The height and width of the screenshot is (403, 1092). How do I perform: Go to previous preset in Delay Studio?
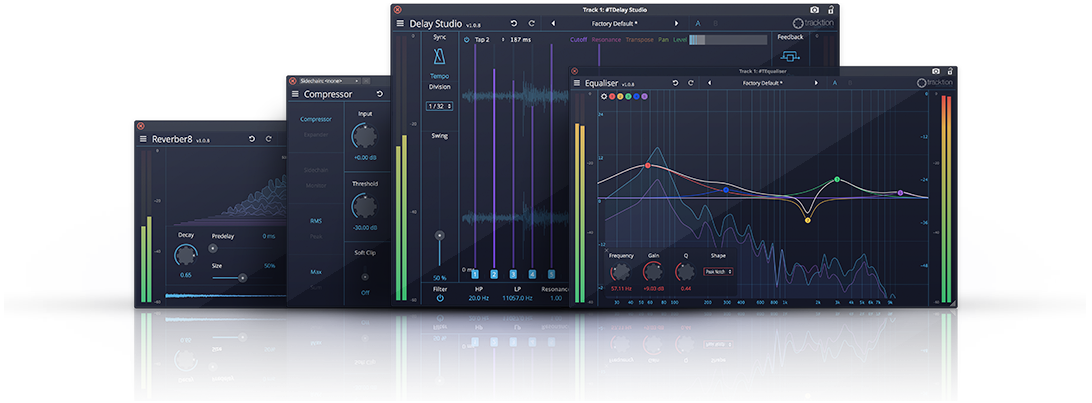(x=553, y=23)
